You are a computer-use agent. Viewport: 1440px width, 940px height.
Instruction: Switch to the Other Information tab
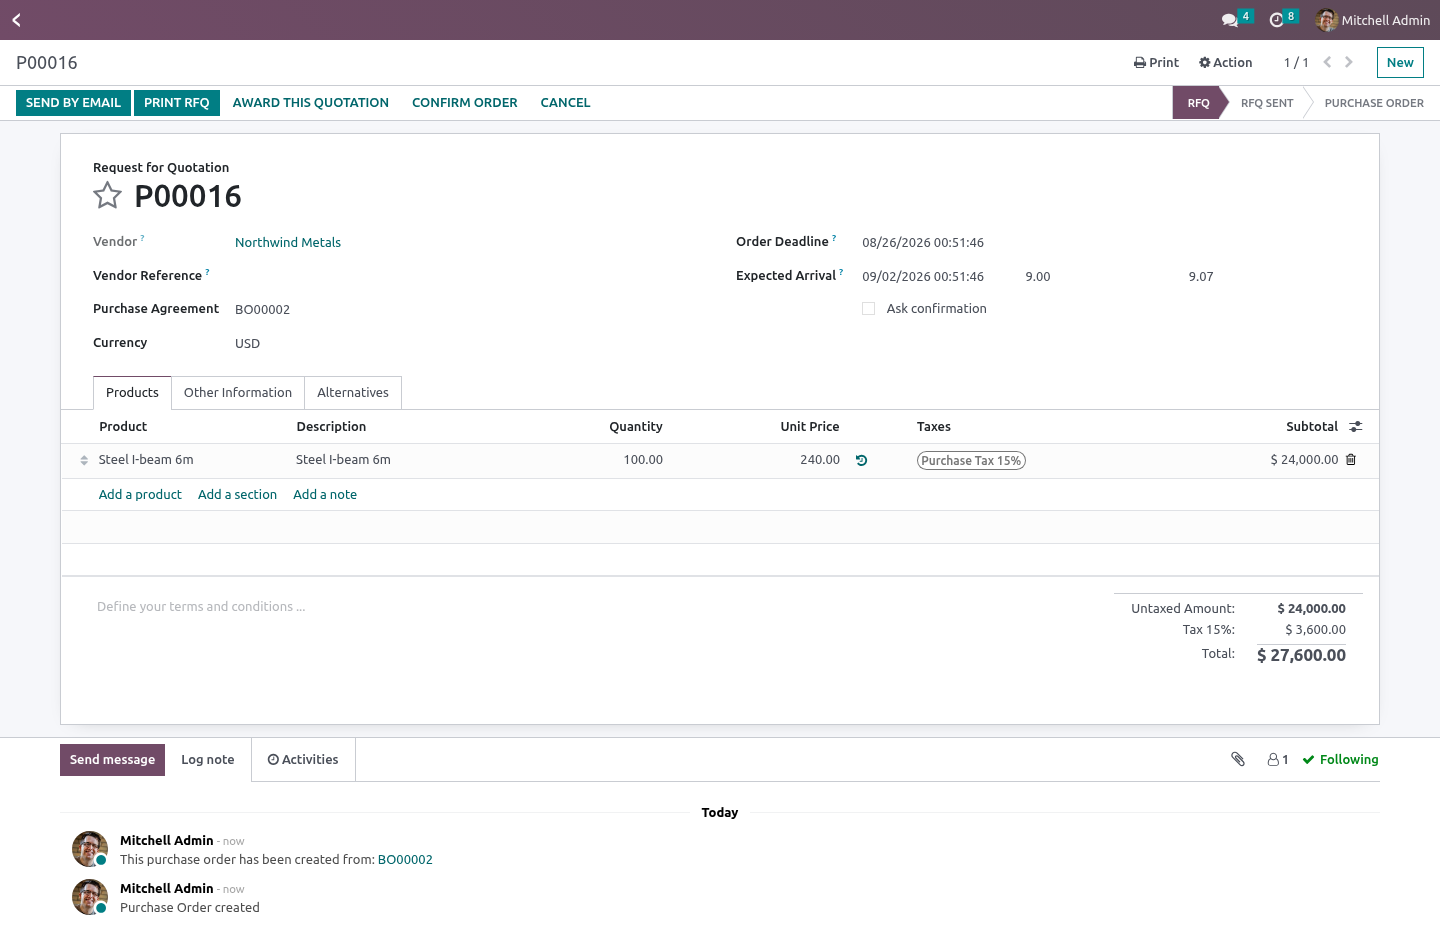(x=238, y=393)
